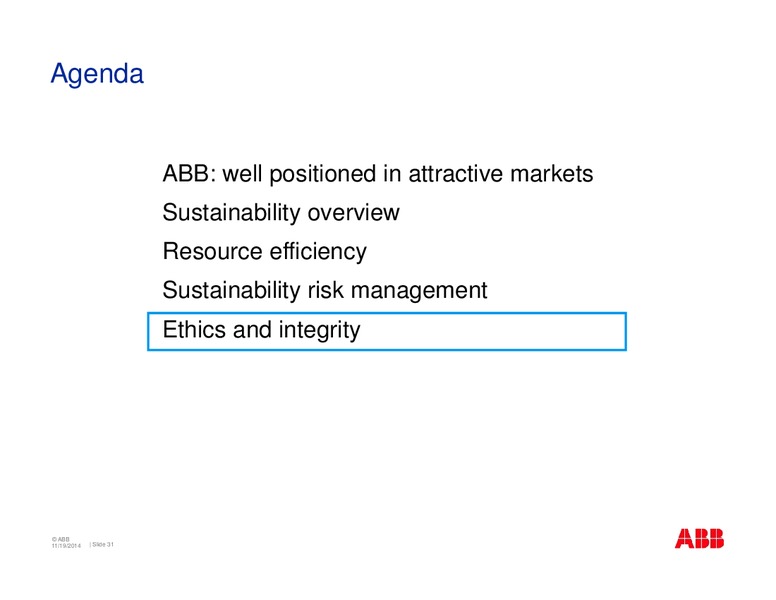
Task: Select 'Sustainability risk management' agenda item
Action: coord(325,291)
